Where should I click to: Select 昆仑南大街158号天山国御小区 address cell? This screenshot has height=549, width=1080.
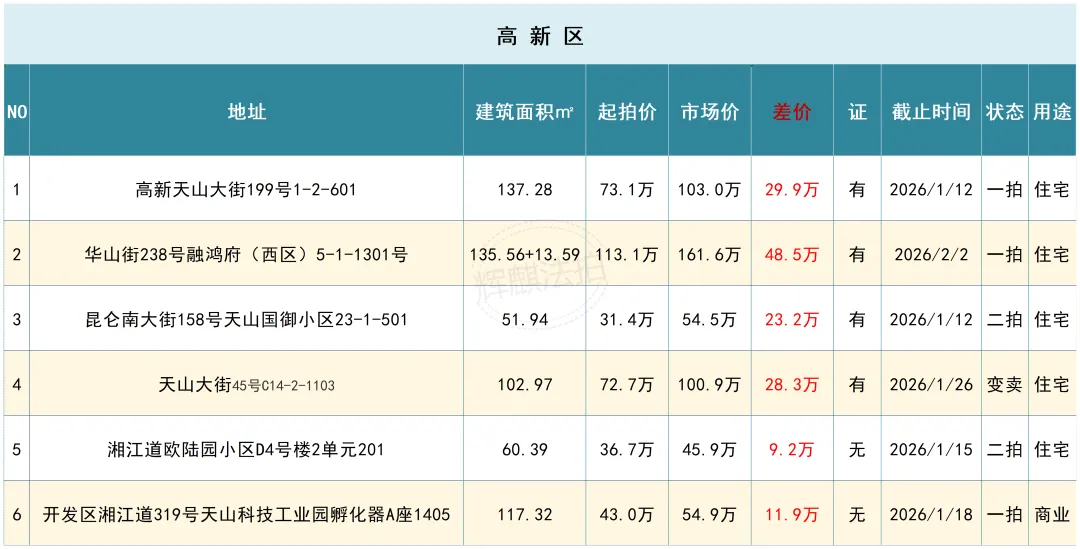246,320
